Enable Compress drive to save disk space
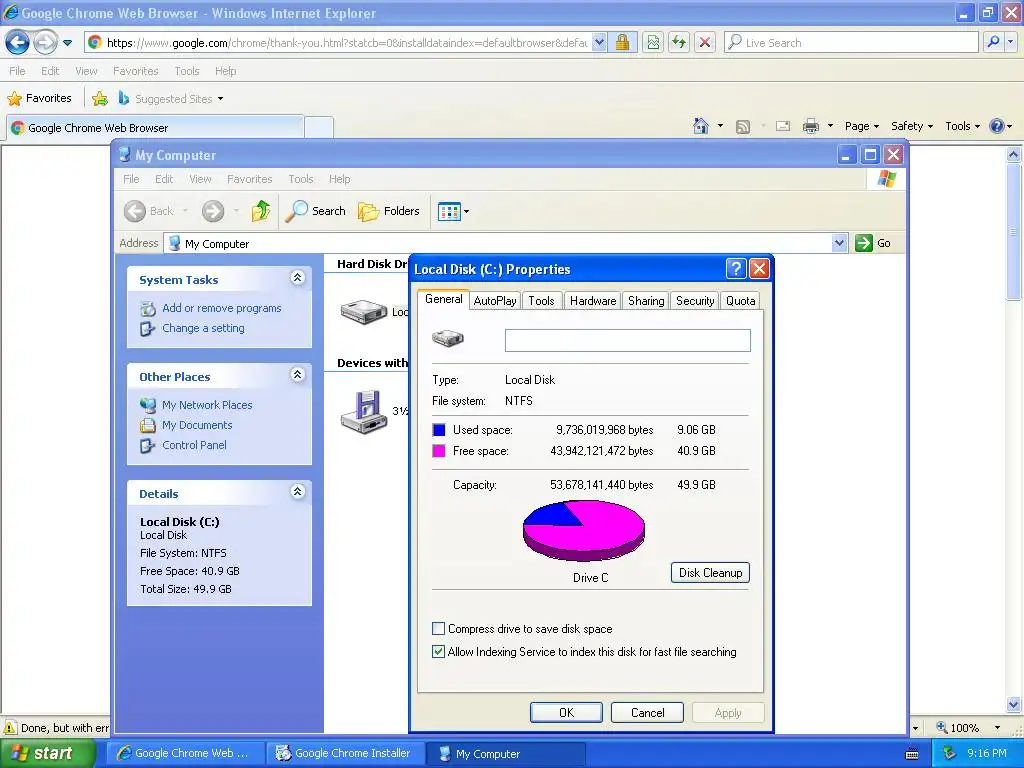 pos(438,629)
